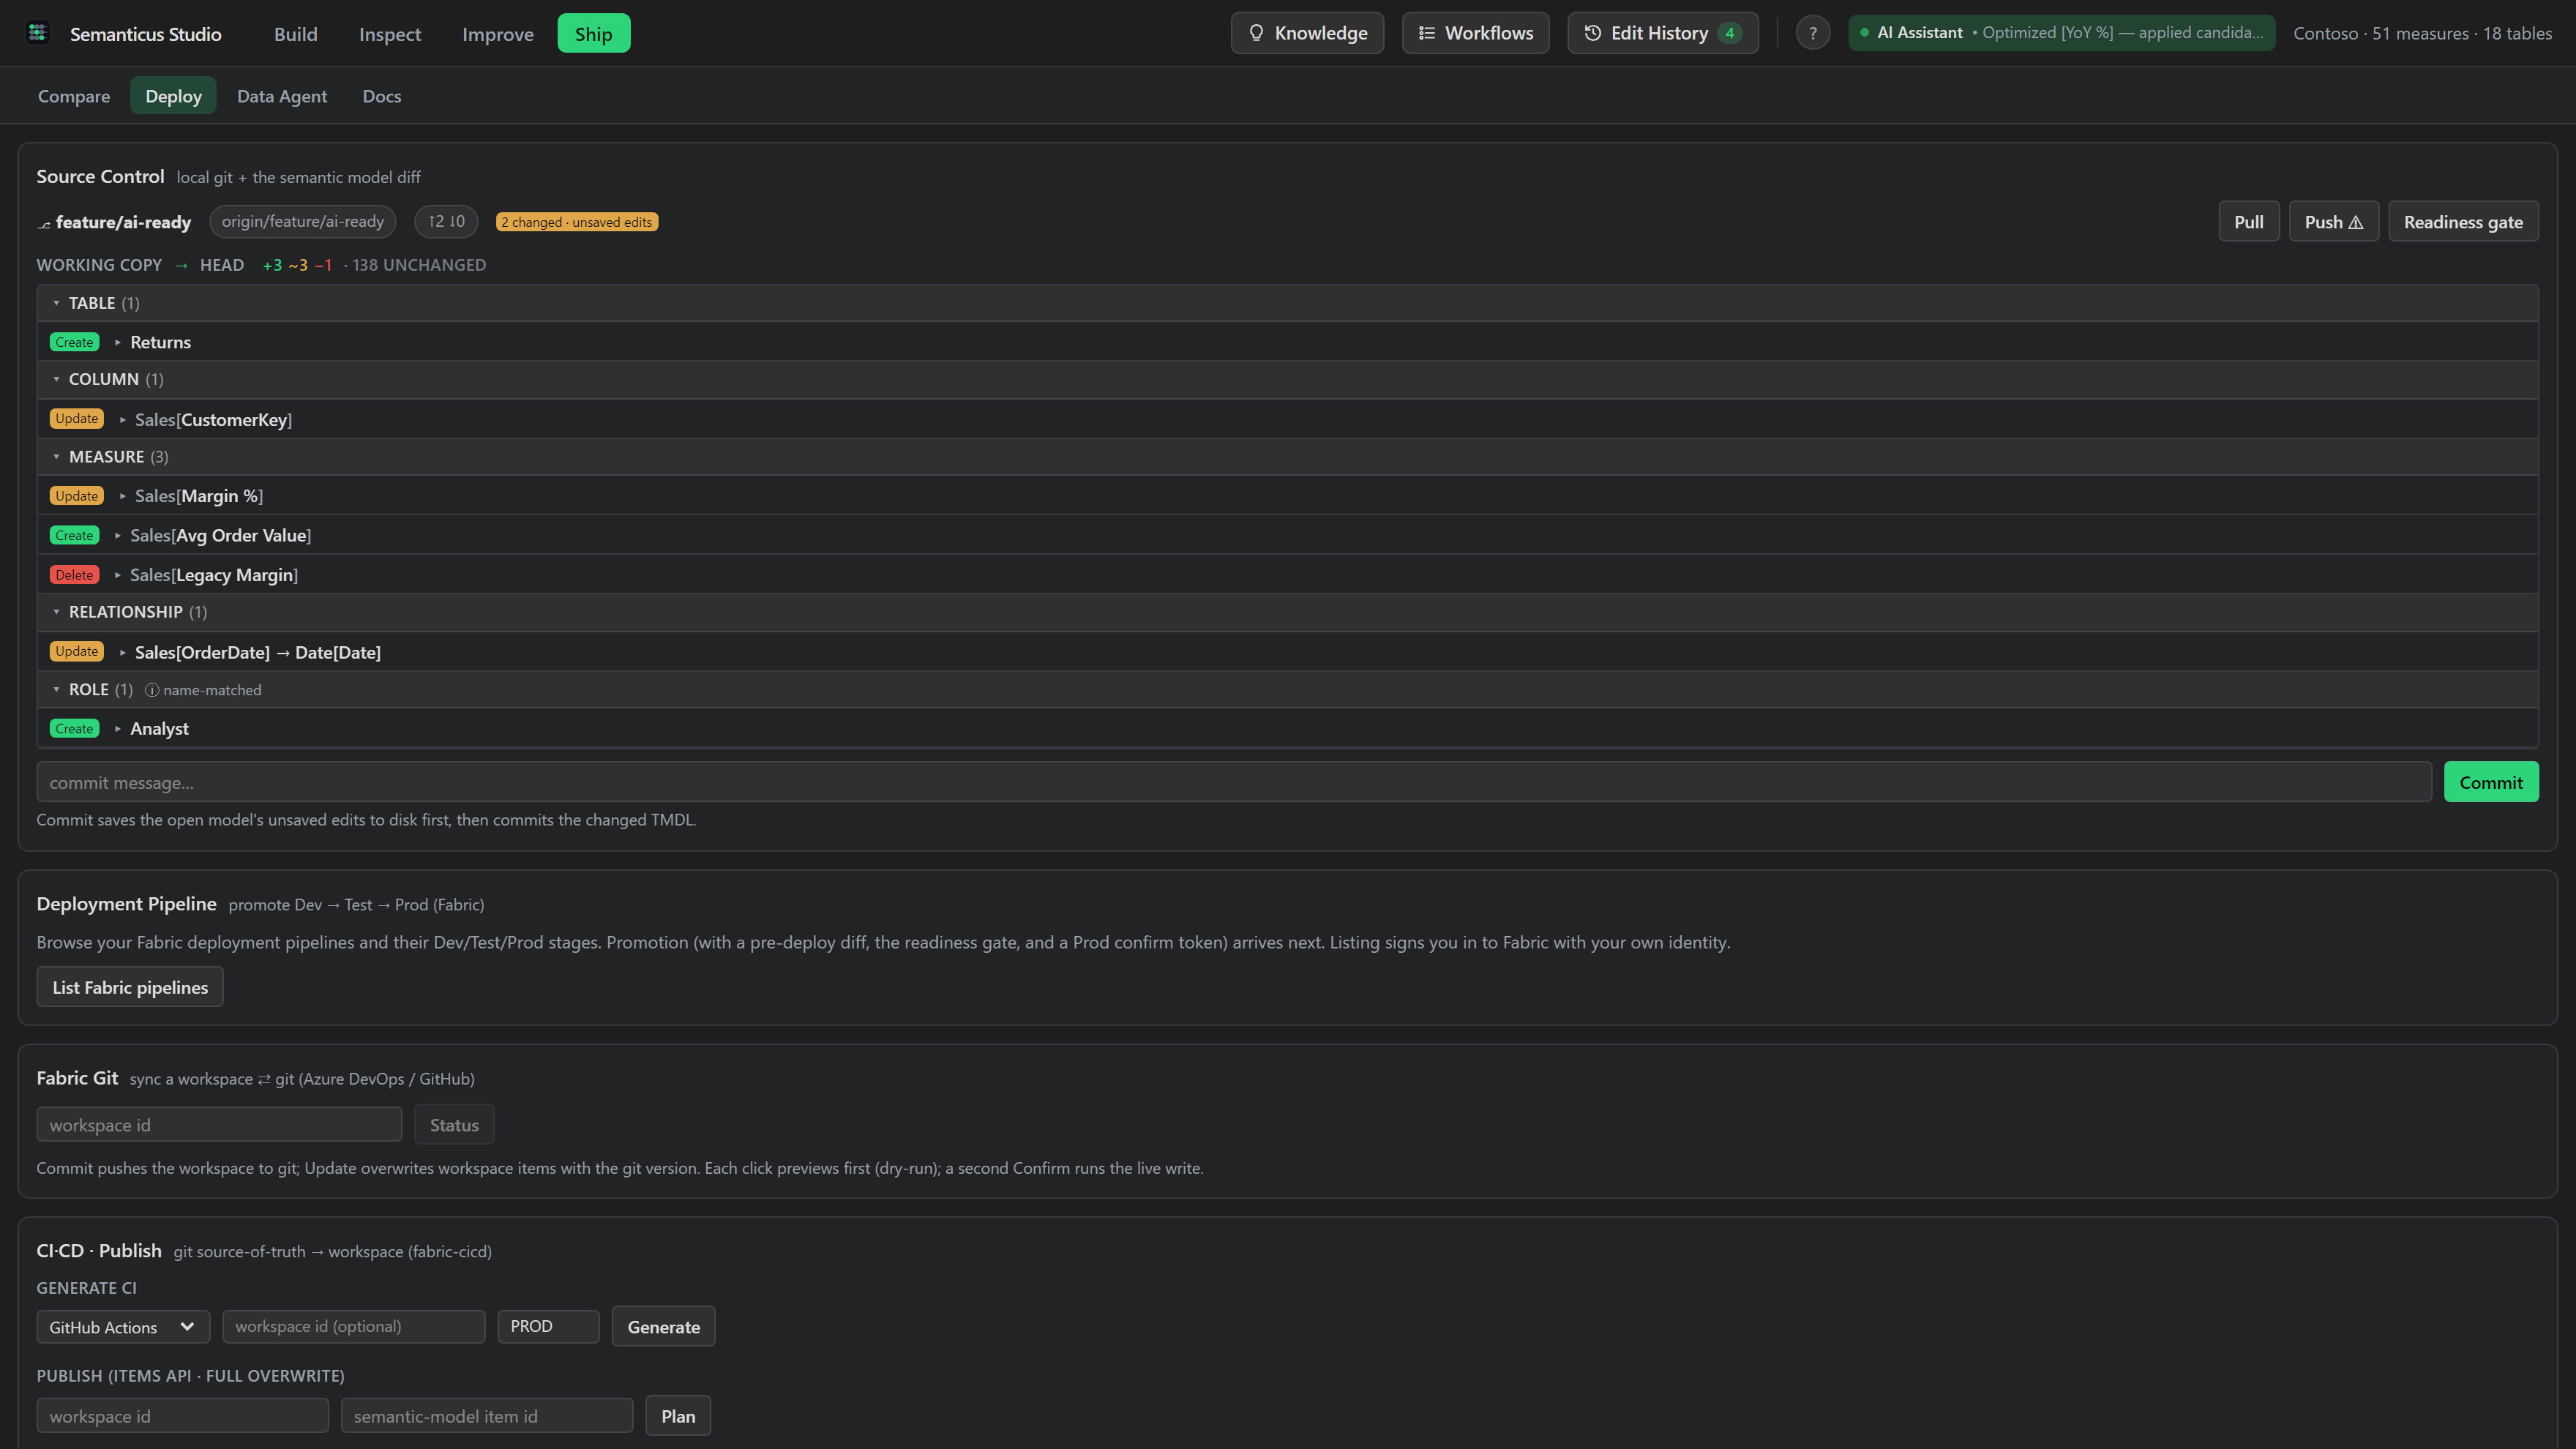Open the Docs sub-tab
2576x1449 pixels.
click(382, 96)
